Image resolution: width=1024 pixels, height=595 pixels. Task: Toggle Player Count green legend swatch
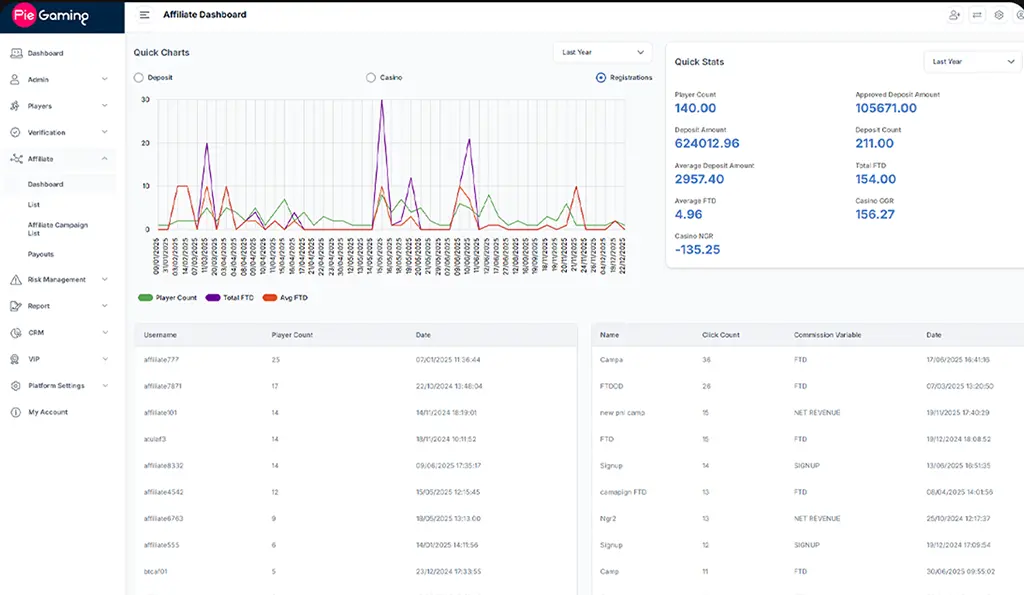pos(145,298)
